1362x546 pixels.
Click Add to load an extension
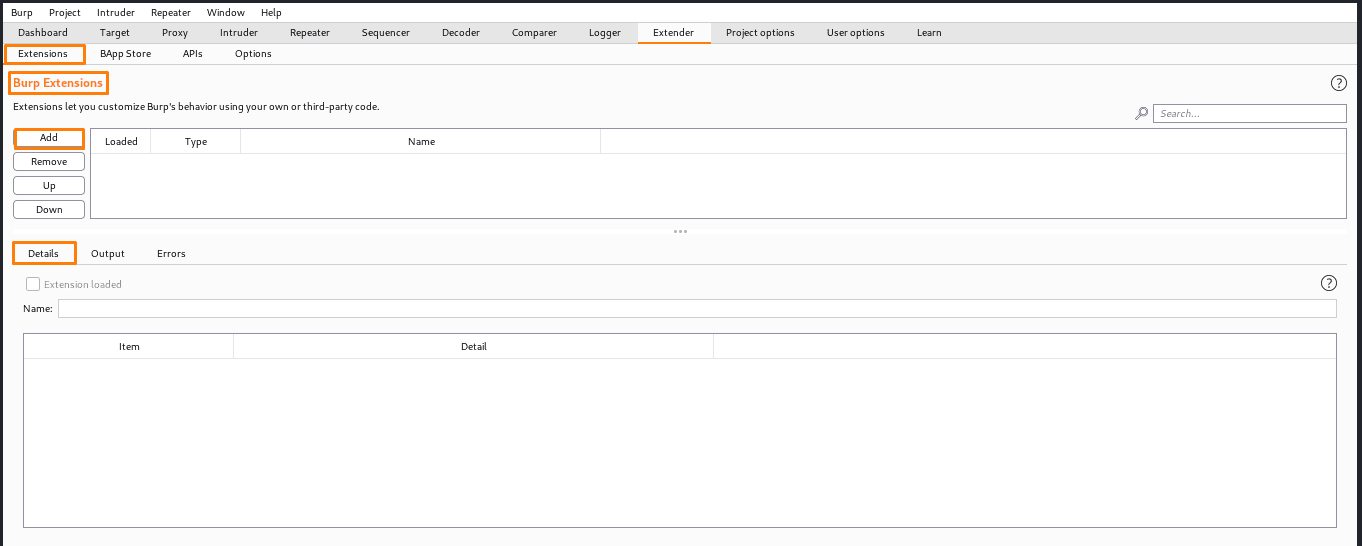tap(49, 138)
